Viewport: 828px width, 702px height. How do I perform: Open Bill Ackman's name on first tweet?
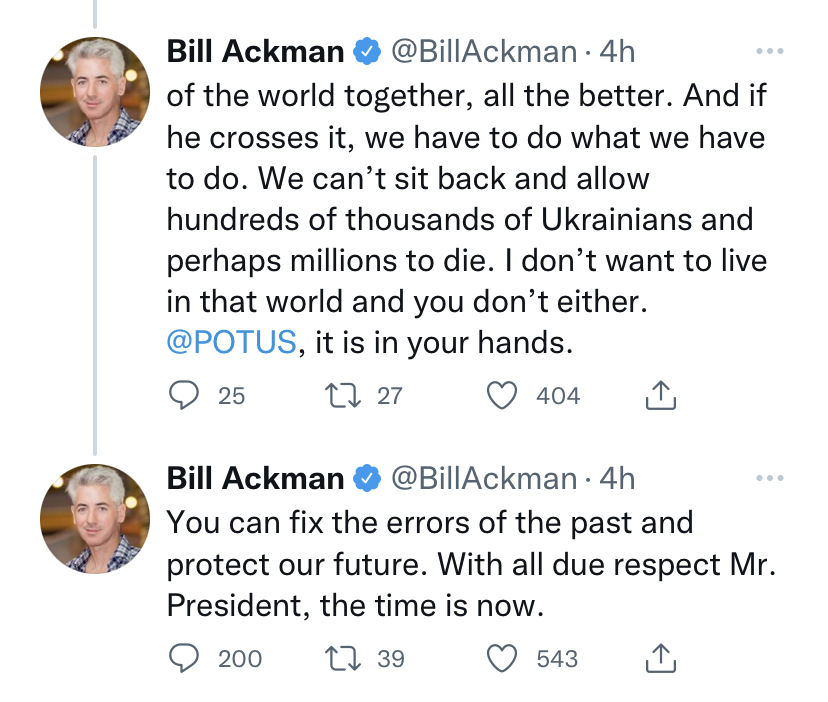[x=255, y=51]
